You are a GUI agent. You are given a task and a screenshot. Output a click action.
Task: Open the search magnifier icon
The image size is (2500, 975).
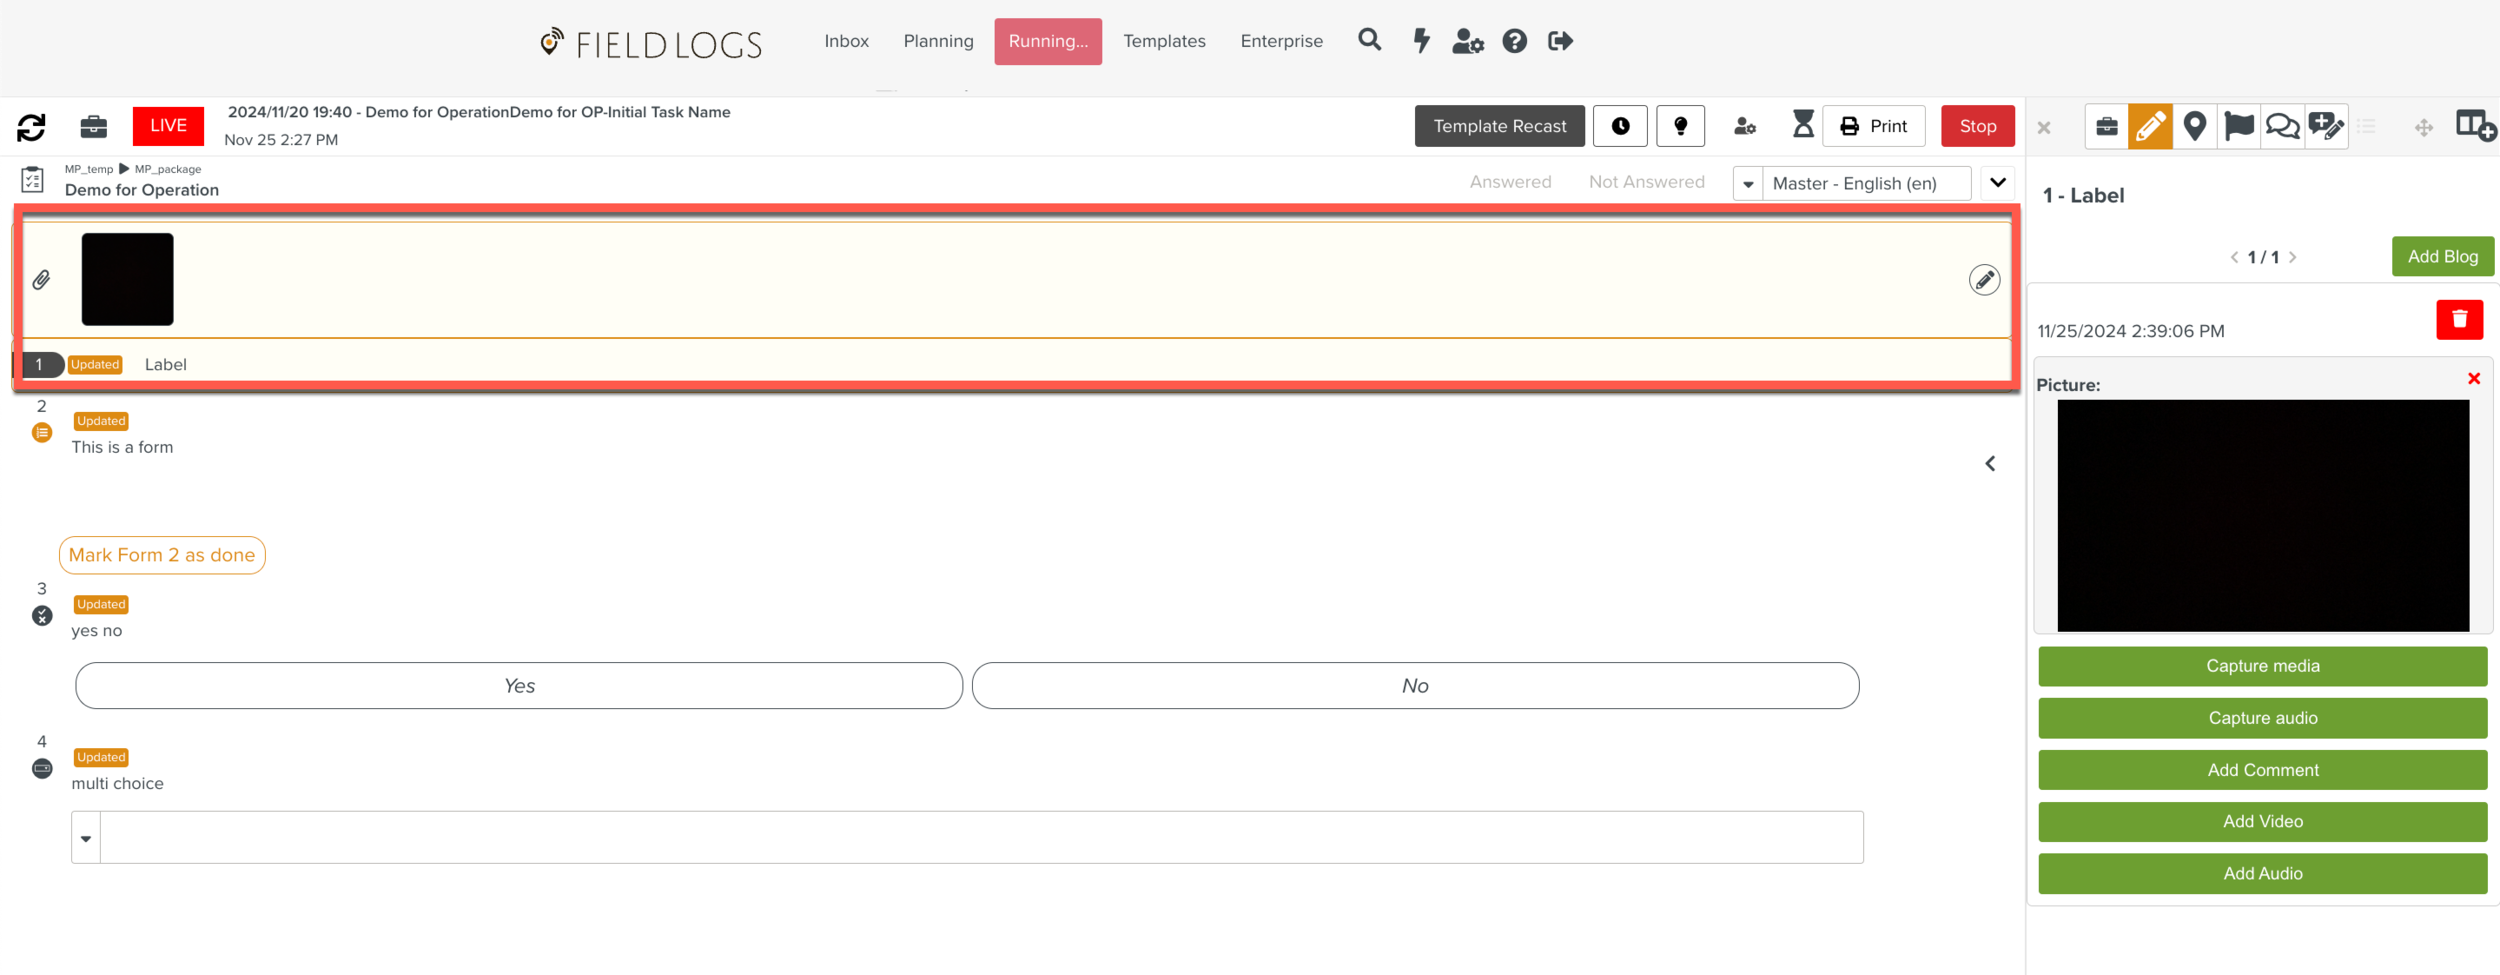[x=1369, y=40]
